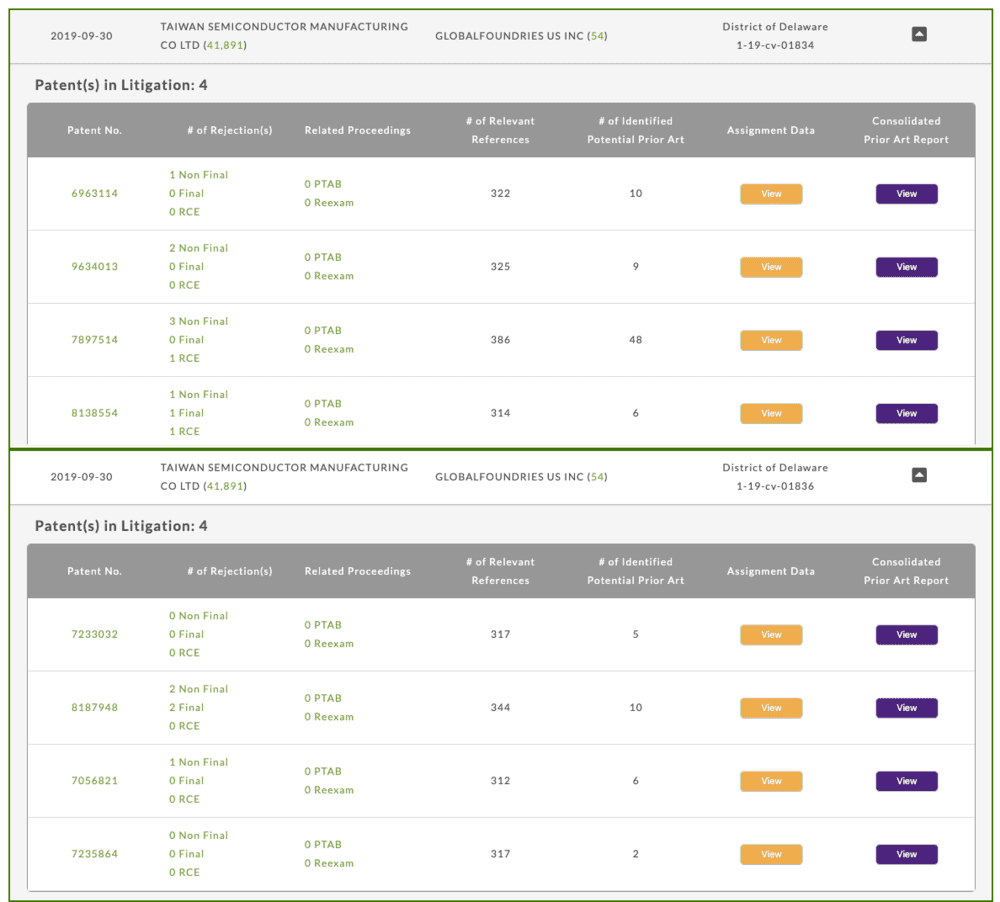The height and width of the screenshot is (902, 1000).
Task: Open patent number 7056821
Action: click(94, 781)
